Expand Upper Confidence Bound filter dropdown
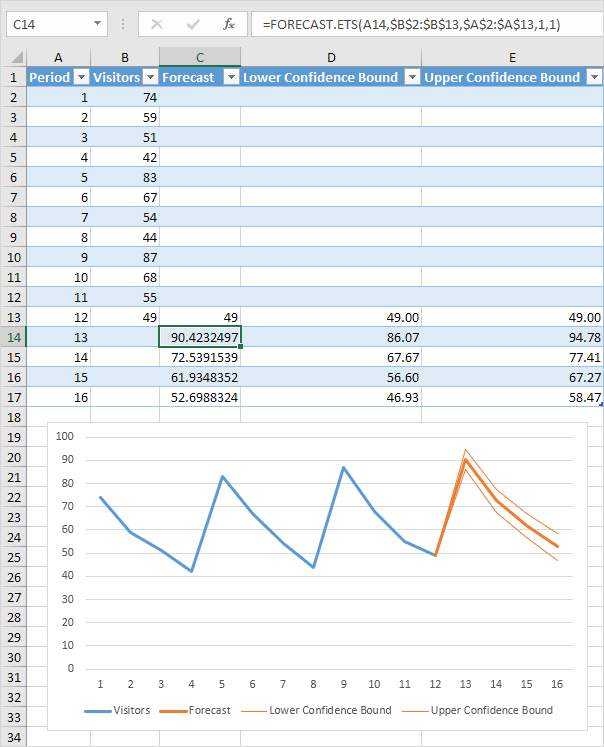Viewport: 604px width, 747px height. click(593, 77)
